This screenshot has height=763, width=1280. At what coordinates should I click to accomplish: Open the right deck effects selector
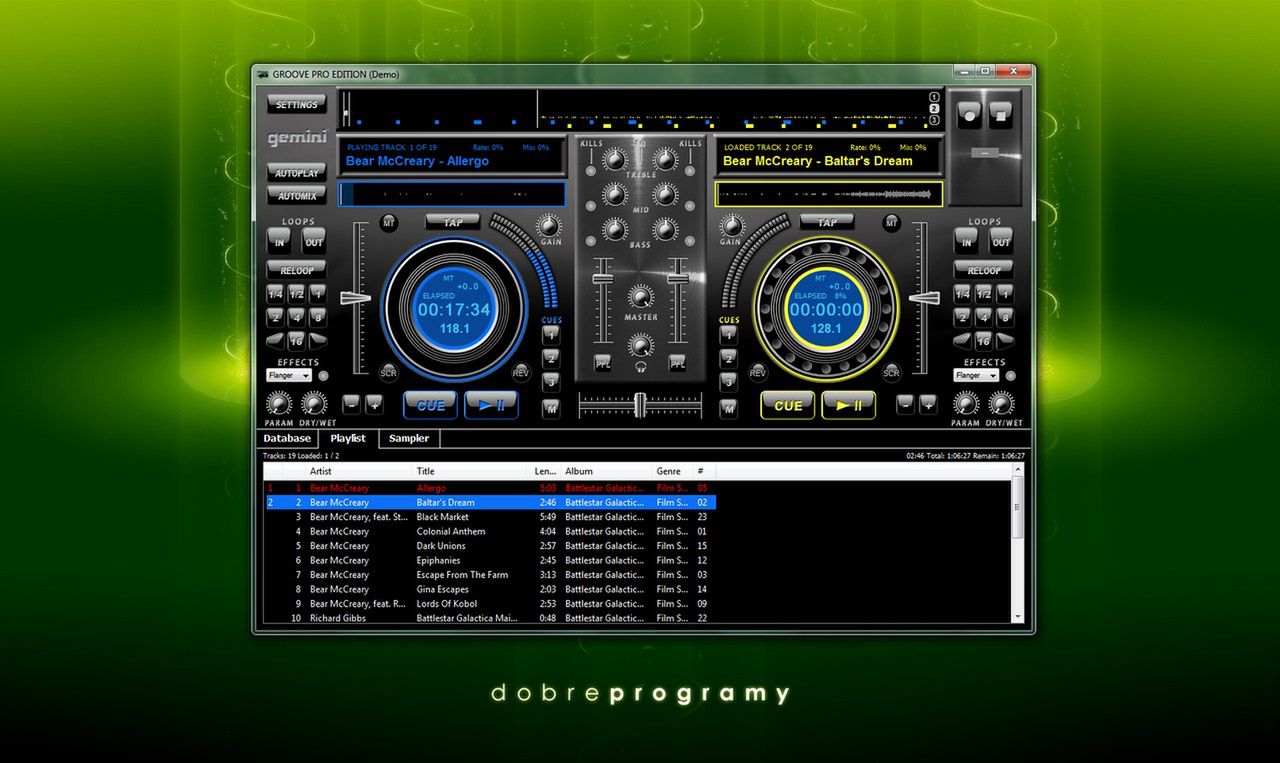coord(974,375)
